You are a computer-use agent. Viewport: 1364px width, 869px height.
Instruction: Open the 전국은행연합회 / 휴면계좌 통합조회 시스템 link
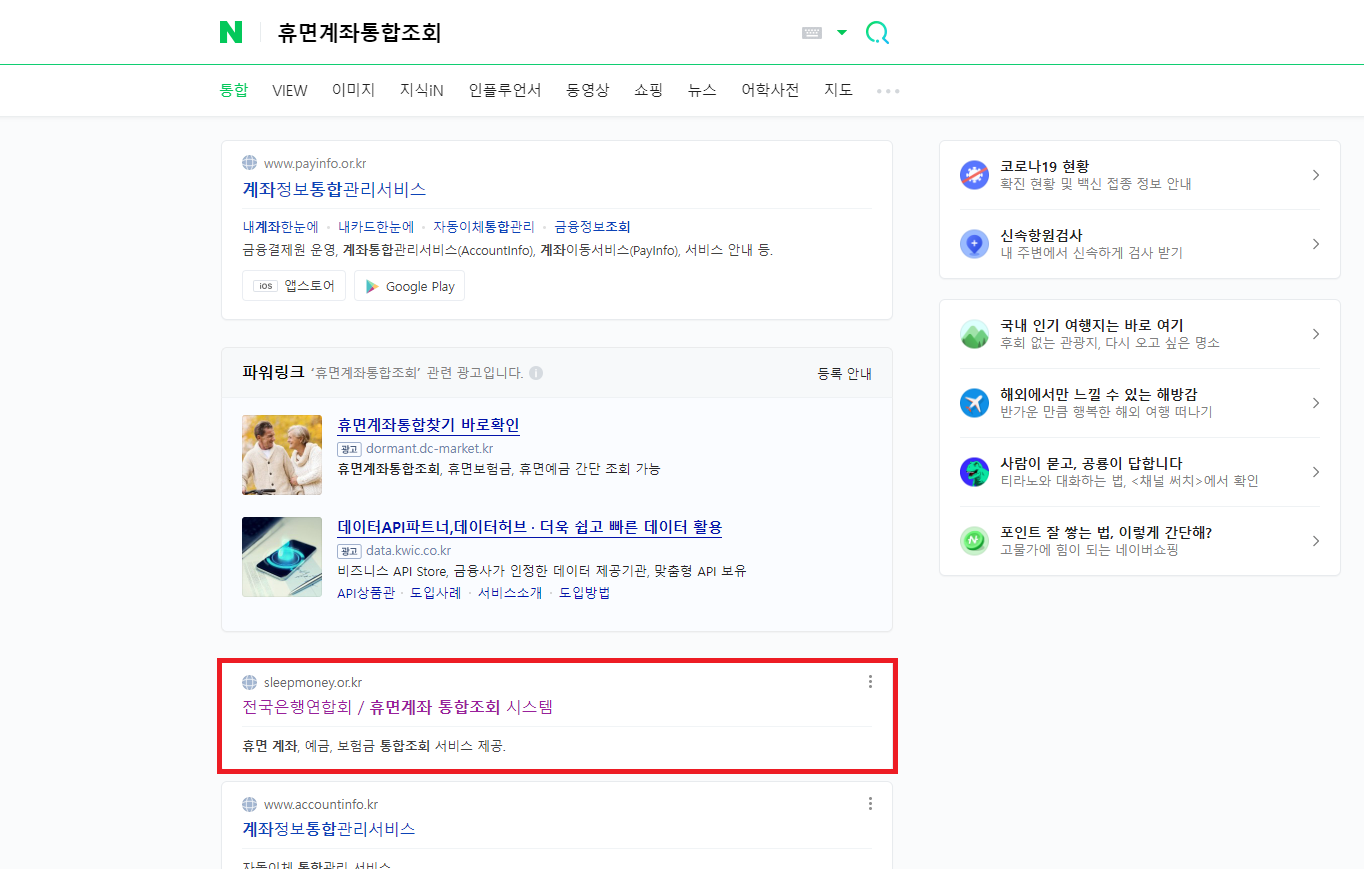[397, 707]
